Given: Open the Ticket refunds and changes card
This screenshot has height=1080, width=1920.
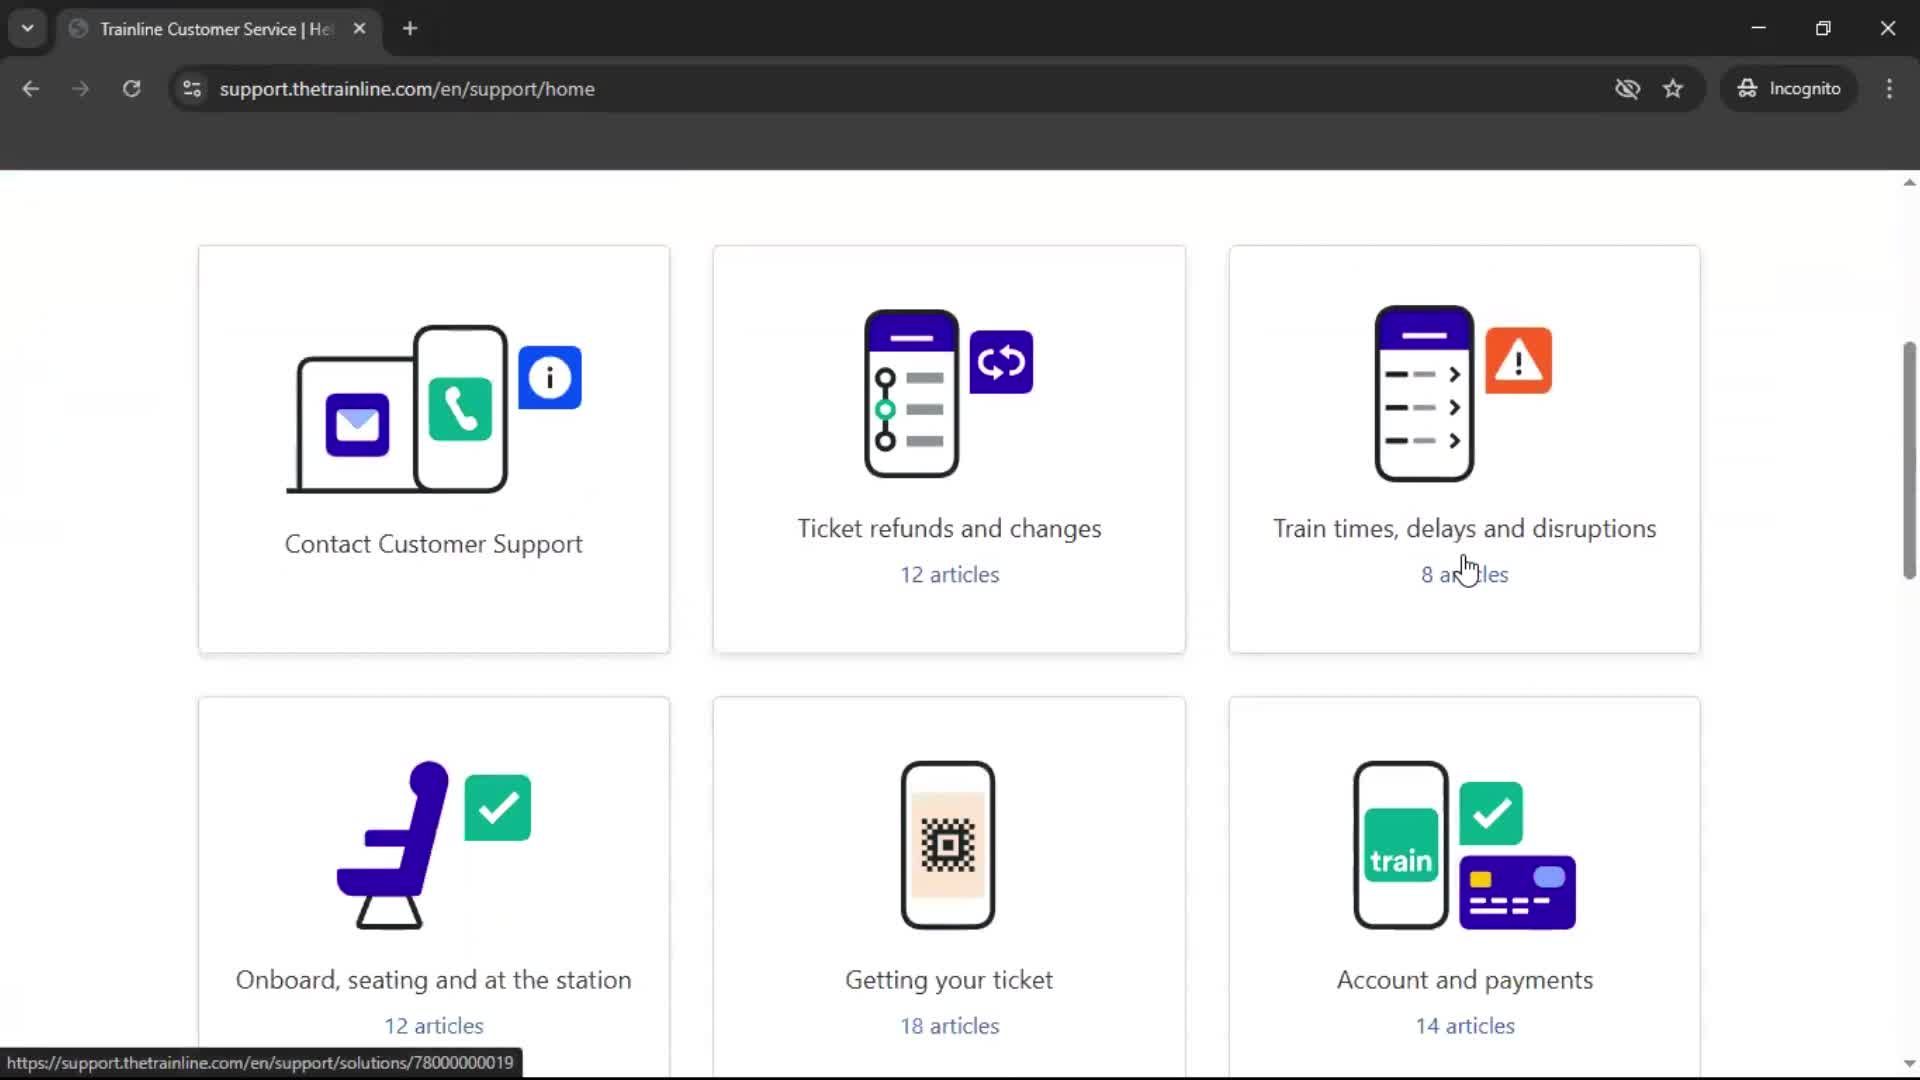Looking at the screenshot, I should [948, 448].
